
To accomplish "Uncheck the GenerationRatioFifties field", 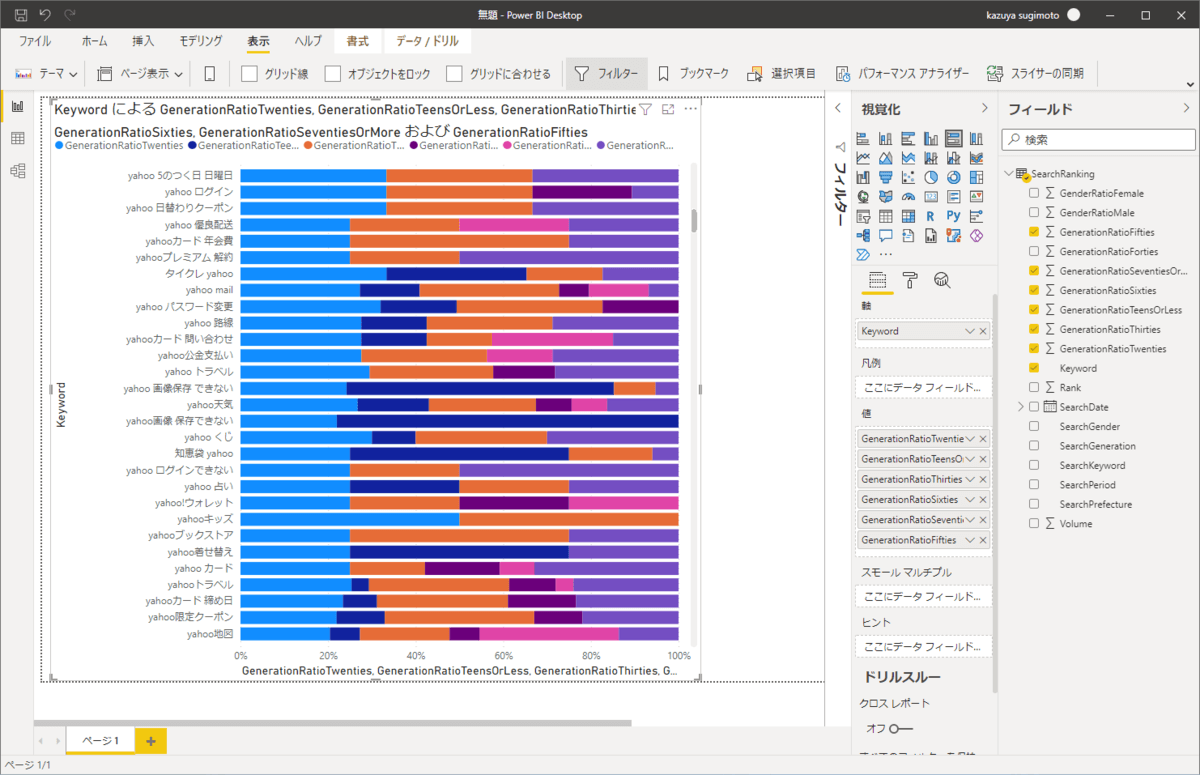I will click(1034, 232).
